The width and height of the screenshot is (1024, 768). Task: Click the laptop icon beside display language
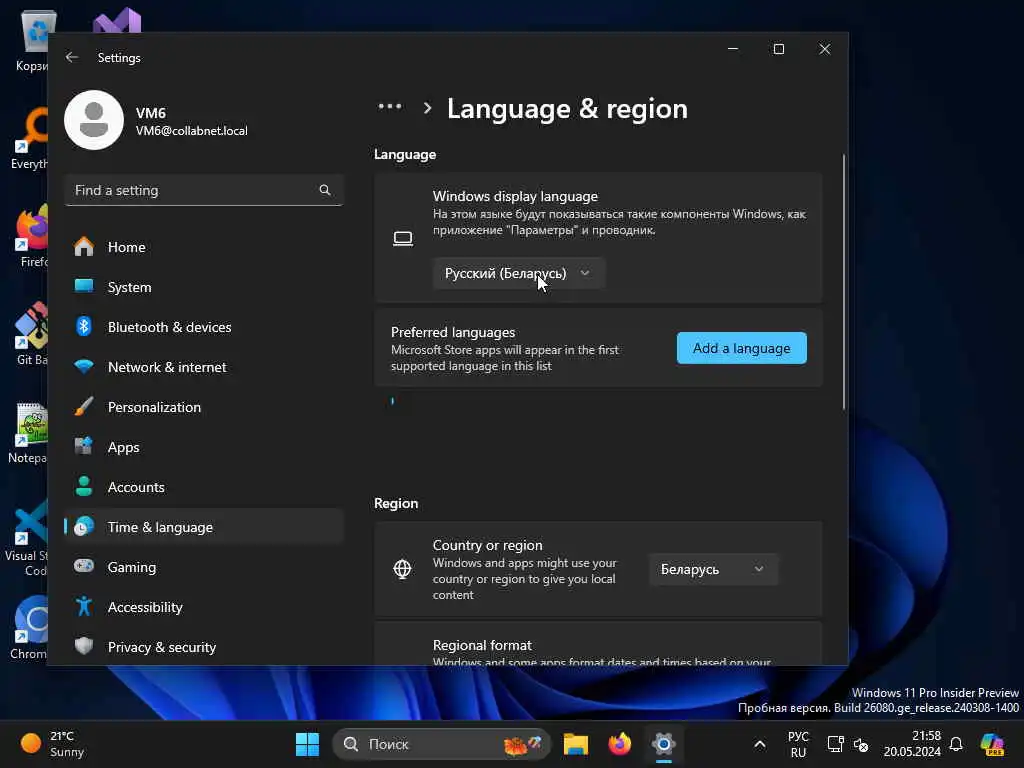(x=403, y=238)
